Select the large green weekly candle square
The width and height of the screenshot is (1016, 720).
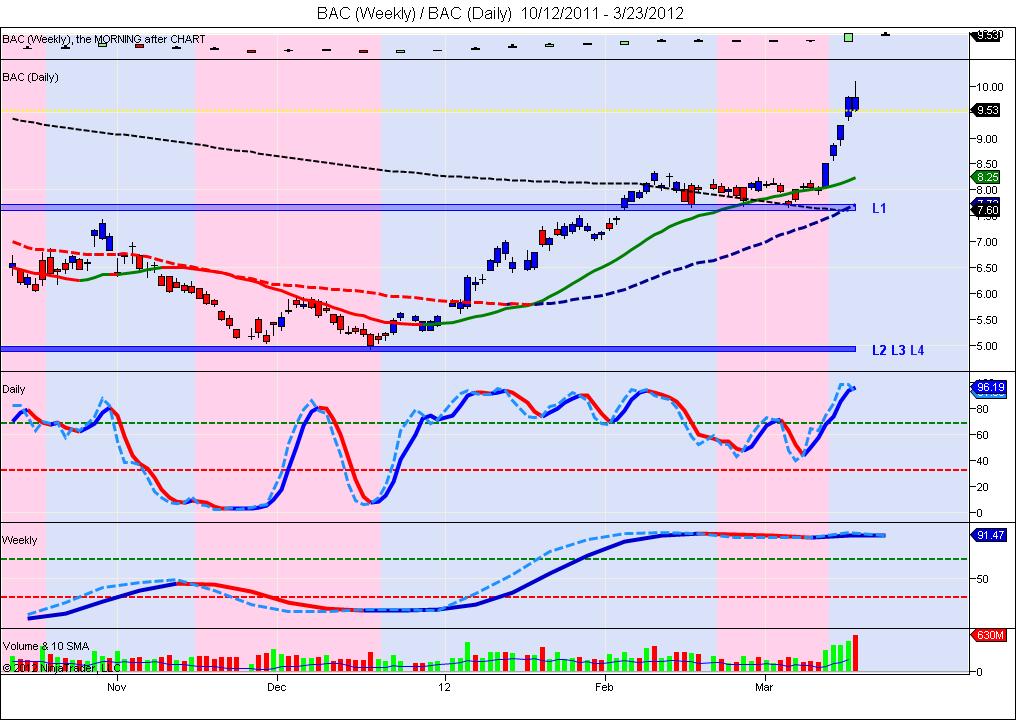point(849,38)
